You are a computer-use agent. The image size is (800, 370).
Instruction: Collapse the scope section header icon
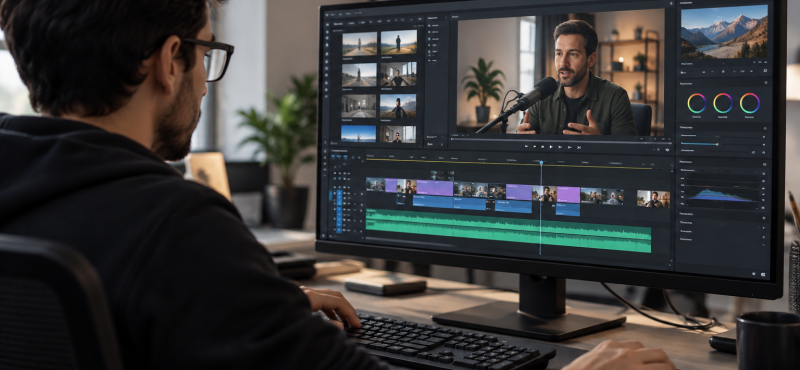[765, 164]
